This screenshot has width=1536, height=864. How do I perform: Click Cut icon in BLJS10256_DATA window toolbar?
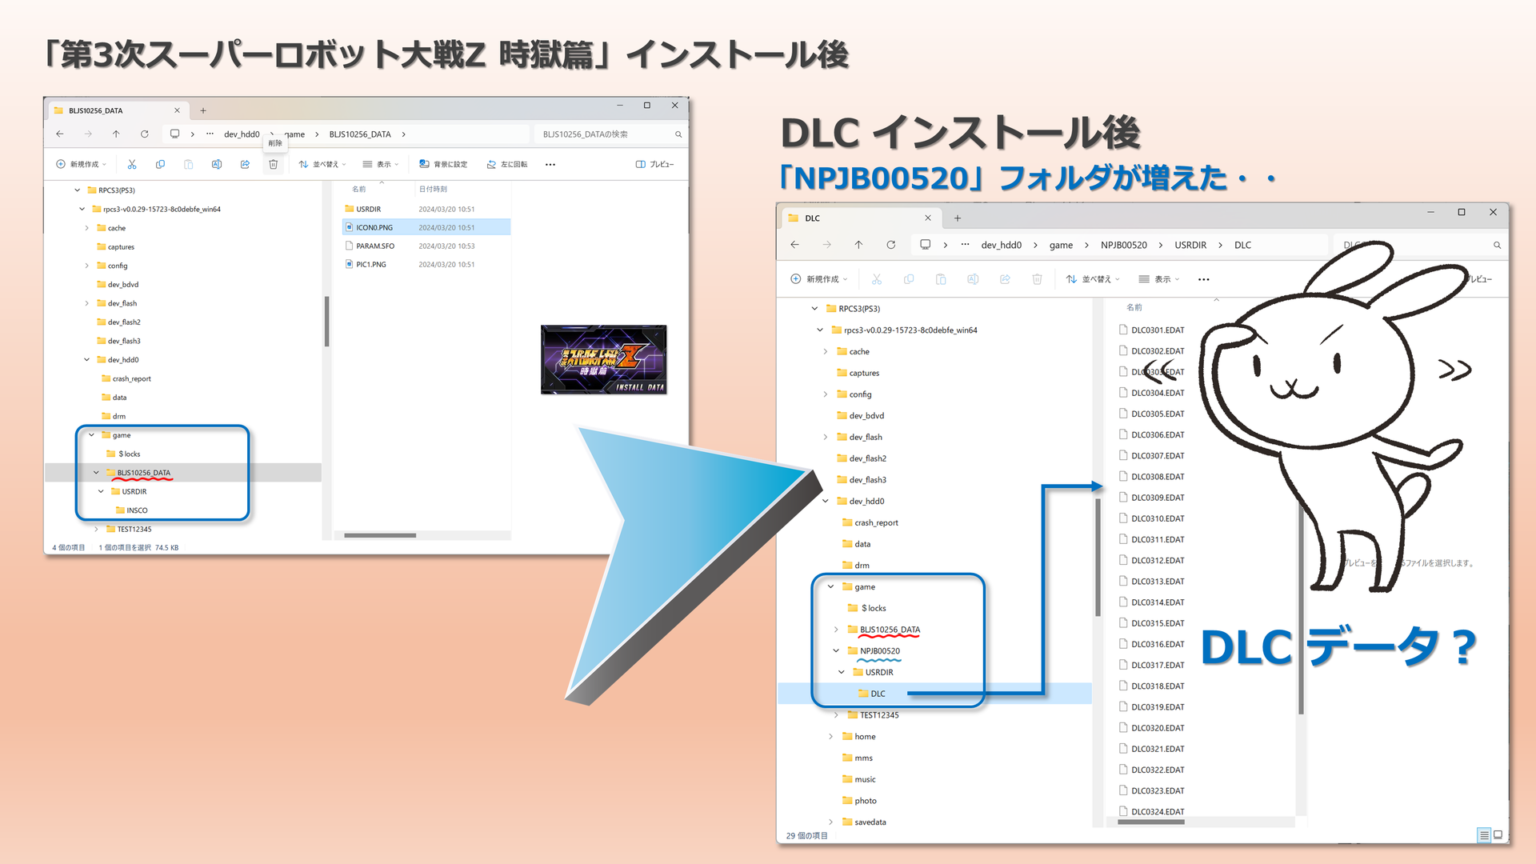(131, 164)
